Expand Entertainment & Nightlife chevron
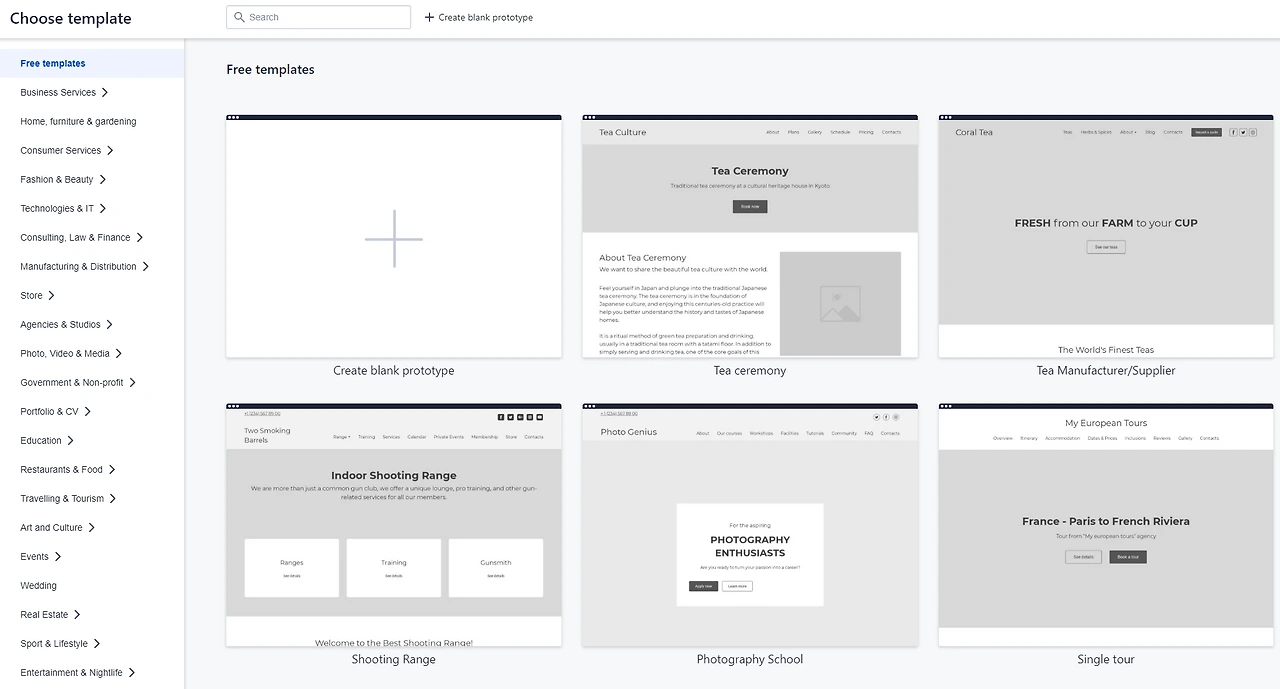 point(132,672)
